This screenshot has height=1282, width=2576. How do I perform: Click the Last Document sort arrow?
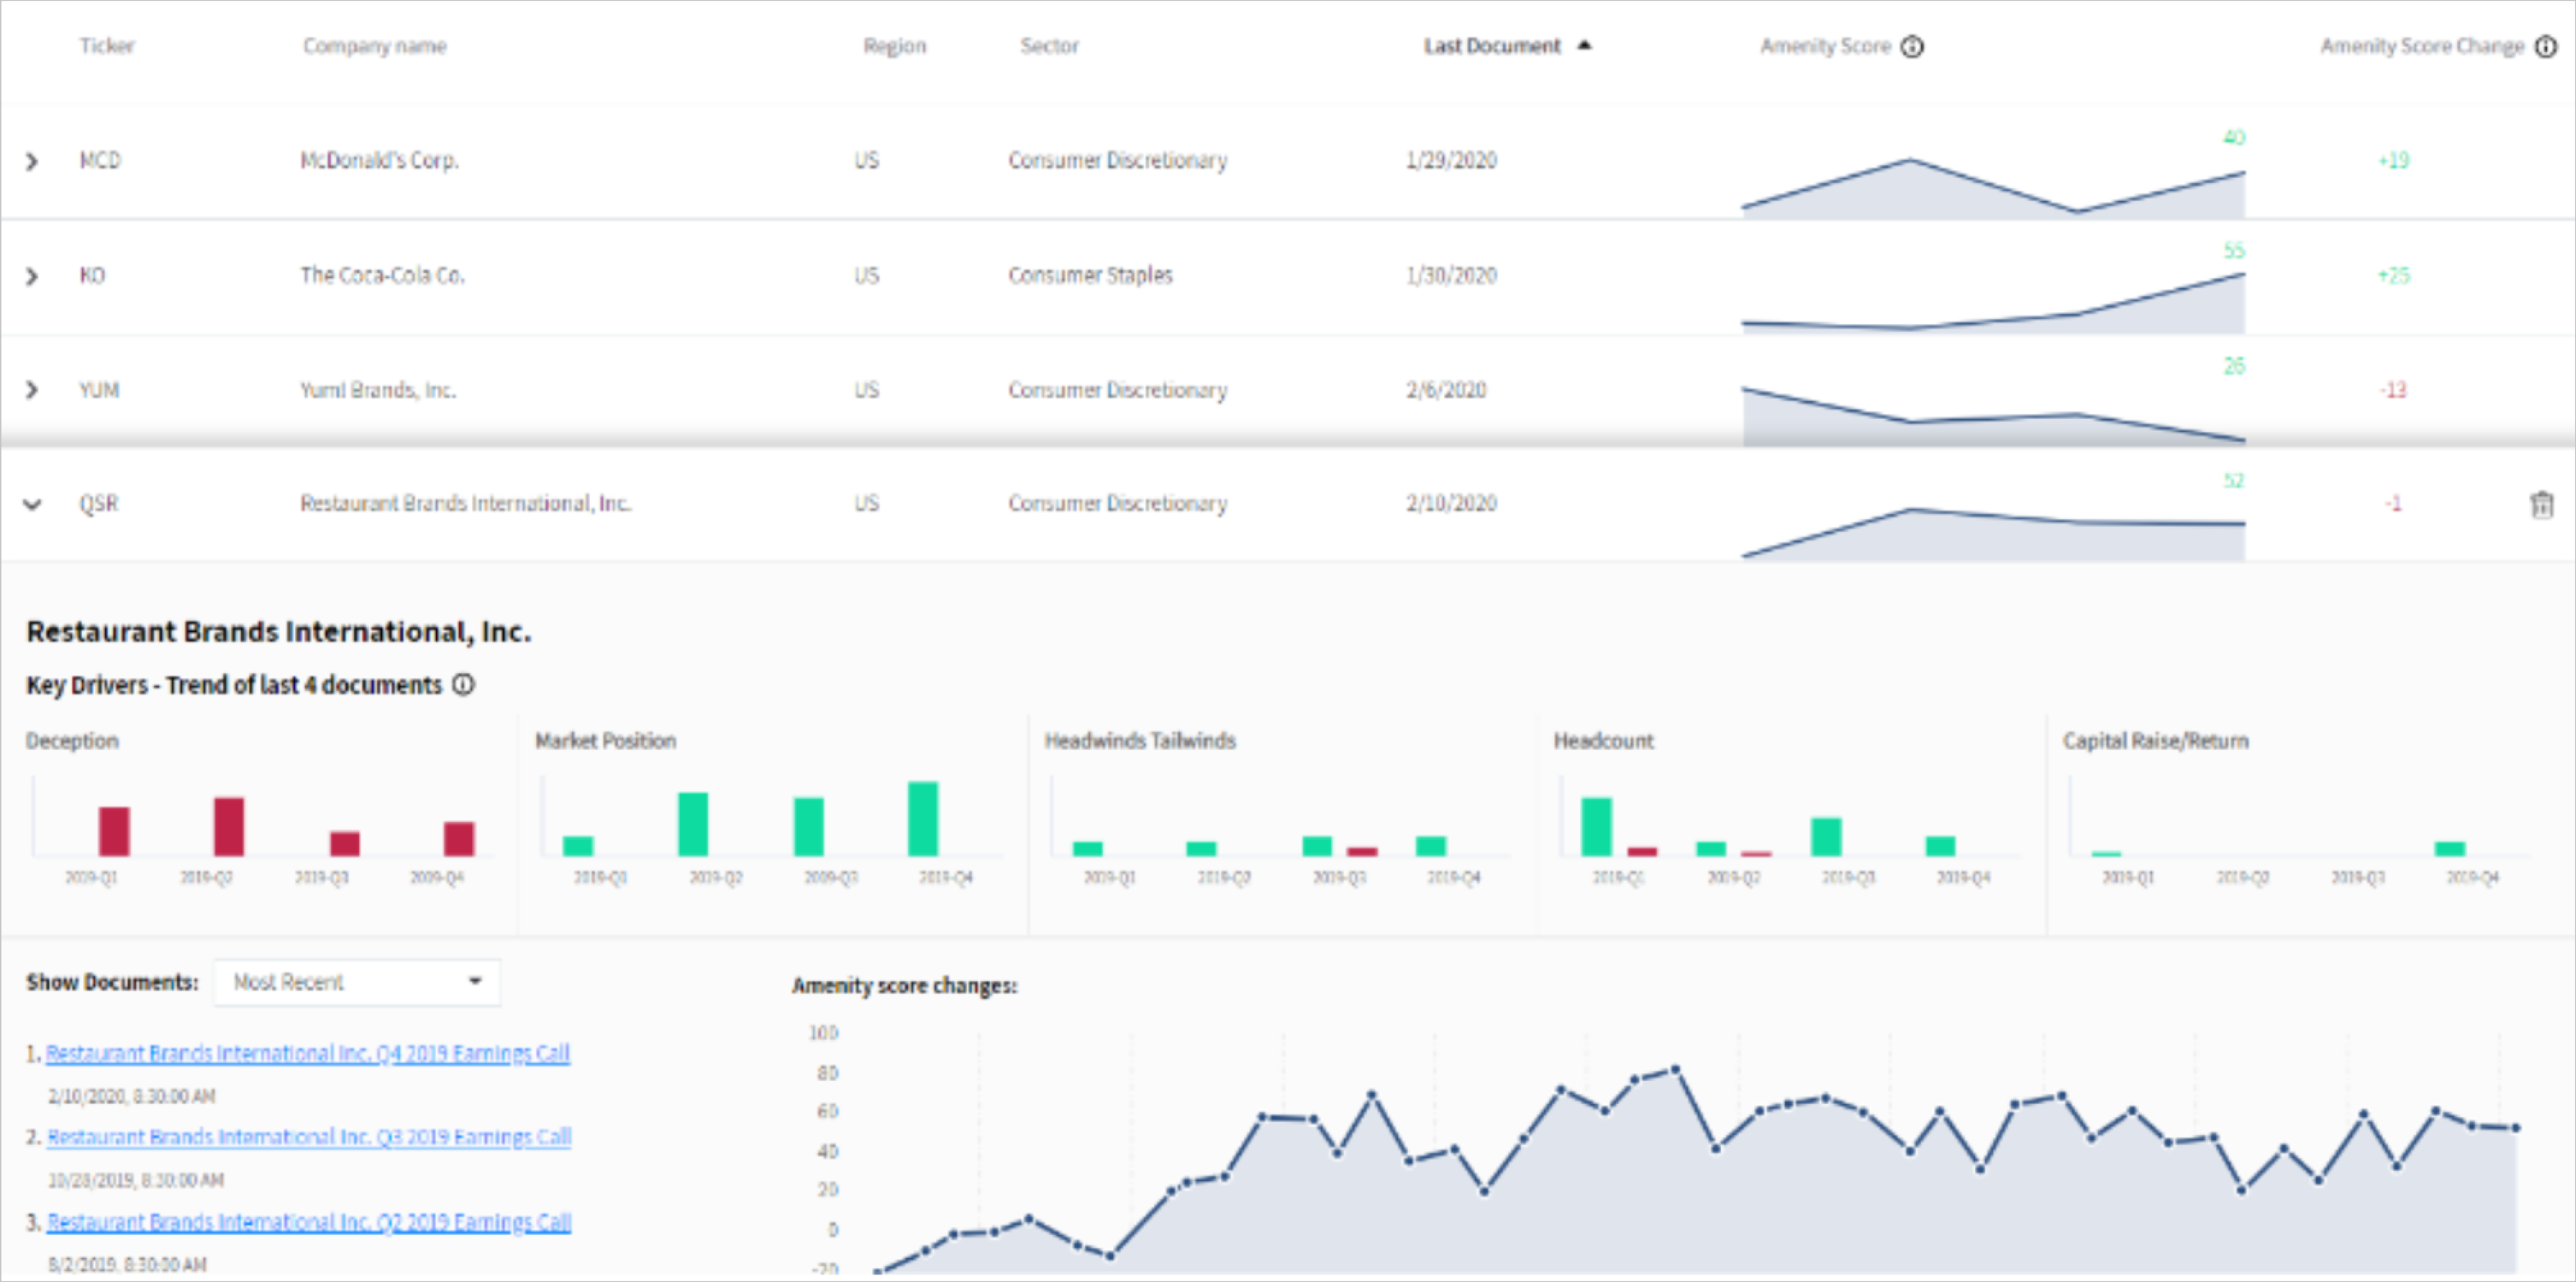1584,45
